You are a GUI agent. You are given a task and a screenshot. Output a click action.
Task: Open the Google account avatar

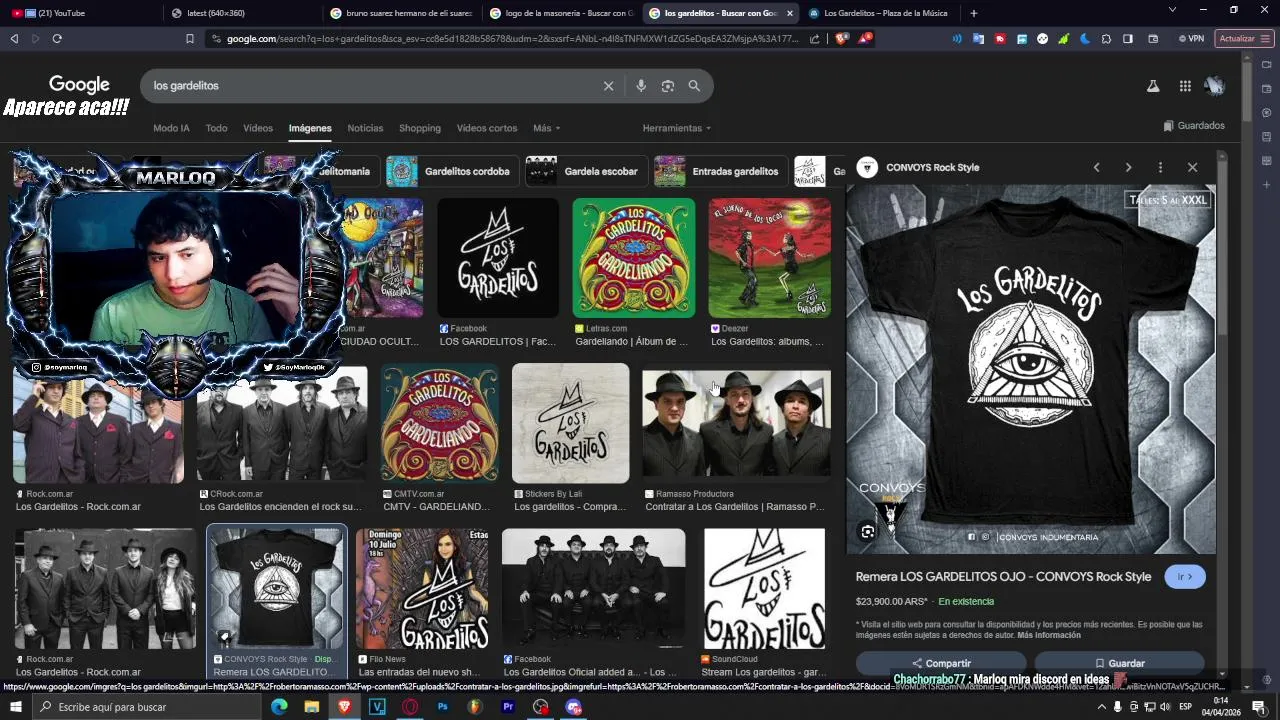(x=1215, y=86)
